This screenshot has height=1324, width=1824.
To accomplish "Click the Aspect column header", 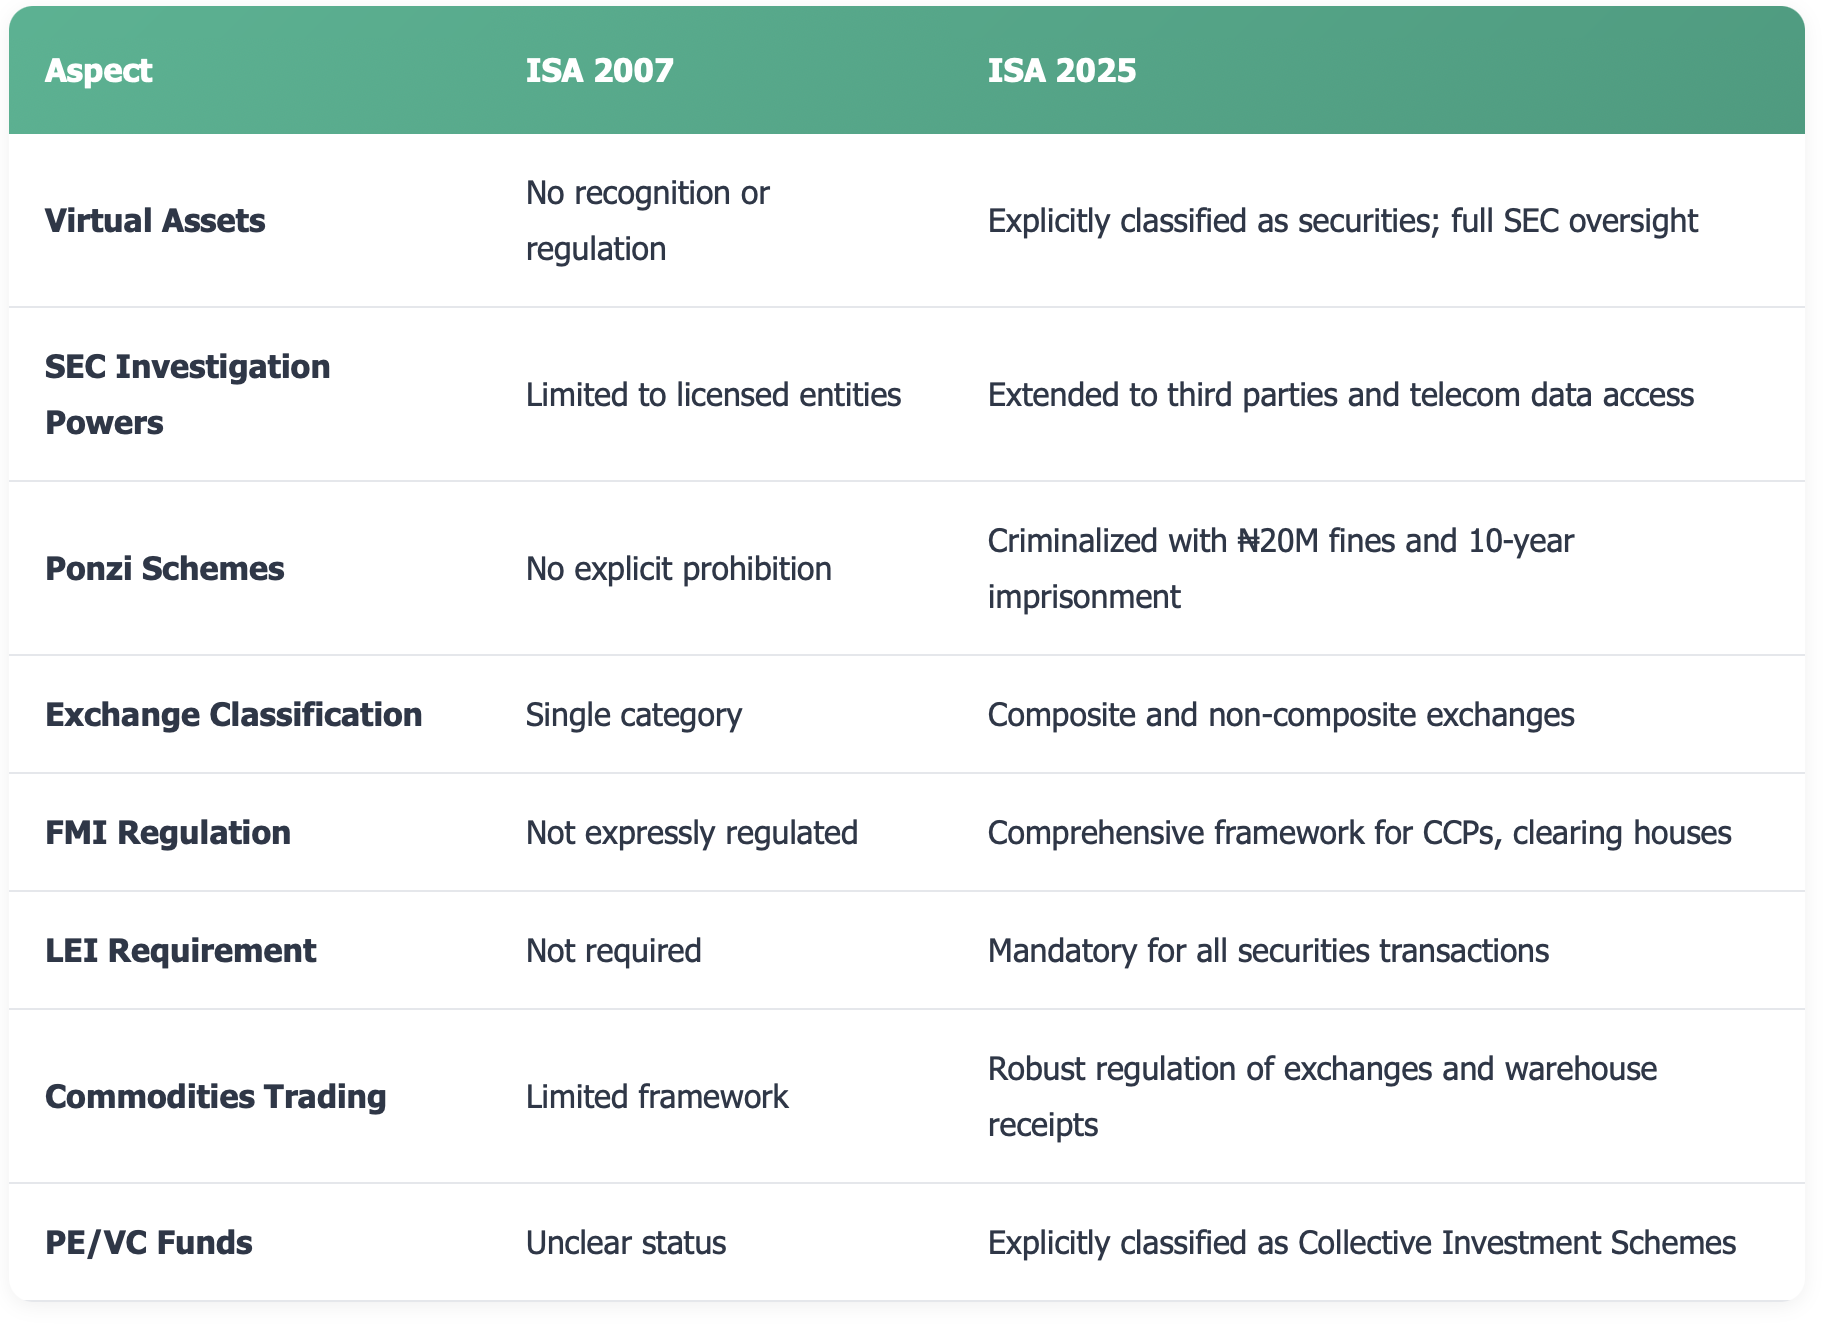I will pyautogui.click(x=98, y=71).
